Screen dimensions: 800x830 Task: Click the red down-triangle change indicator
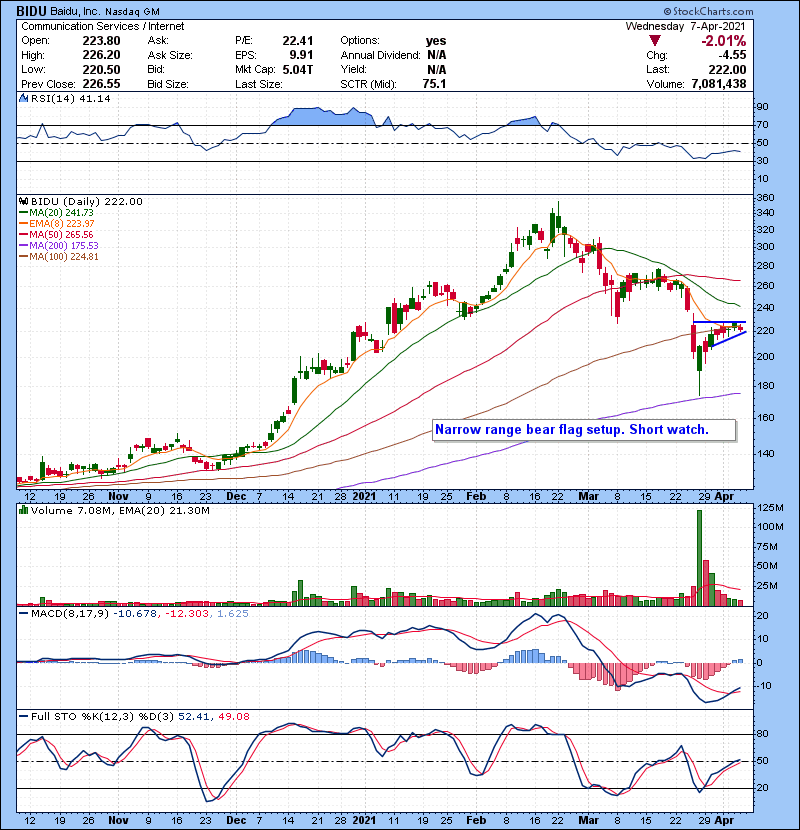coord(655,41)
